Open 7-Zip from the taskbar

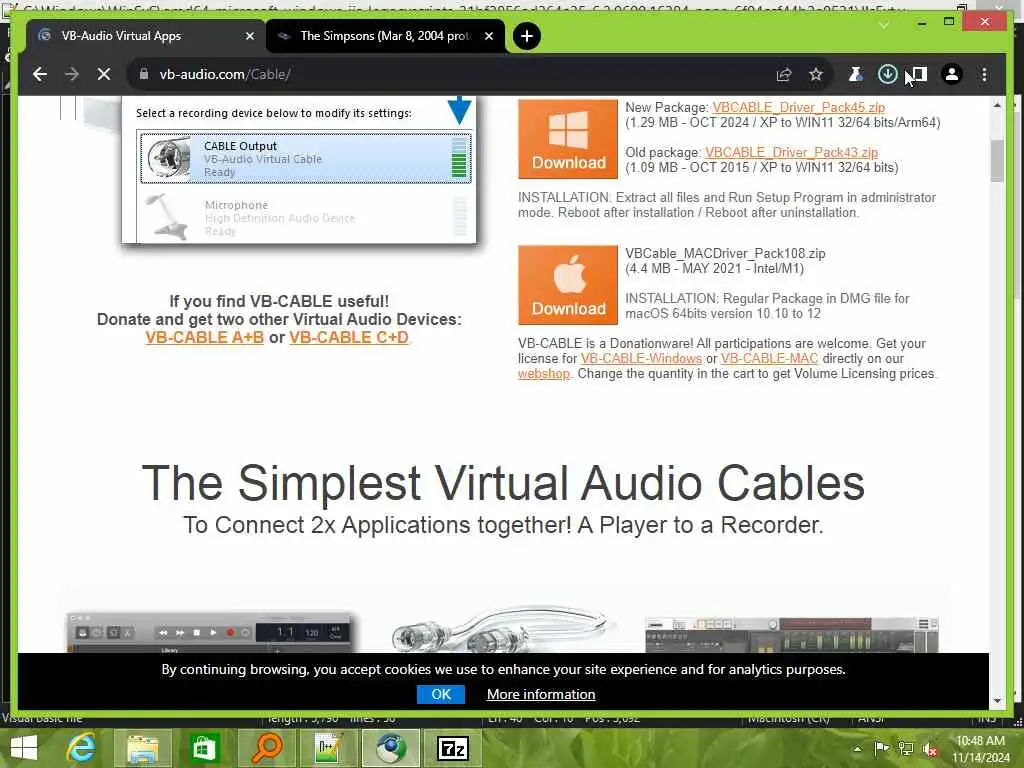(453, 748)
